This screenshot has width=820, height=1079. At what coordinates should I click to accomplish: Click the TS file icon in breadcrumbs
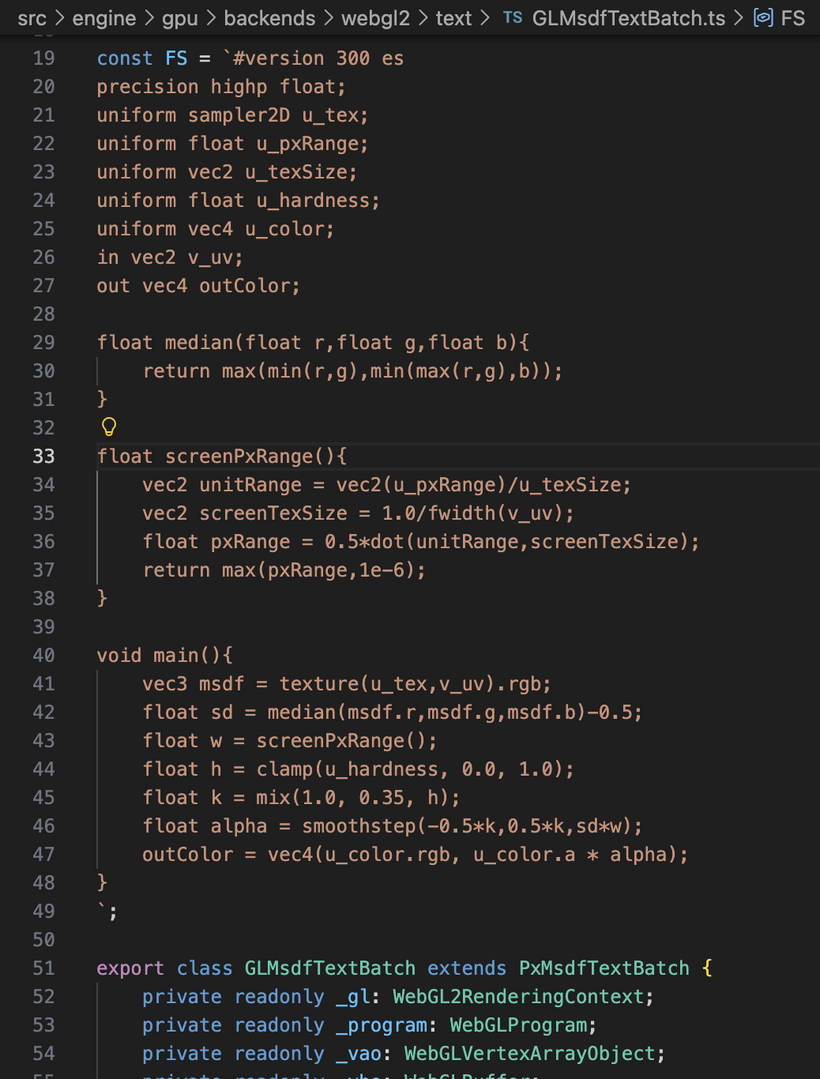coord(512,18)
